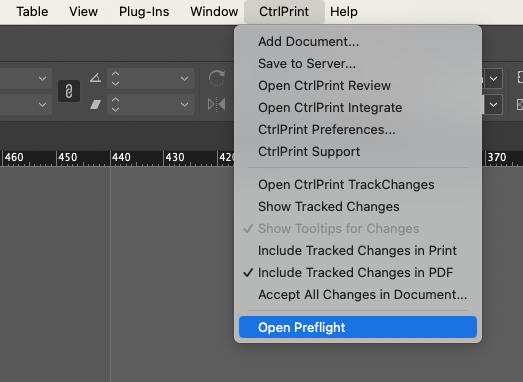Enable Include Tracked Changes in Print
This screenshot has width=523, height=382.
358,251
